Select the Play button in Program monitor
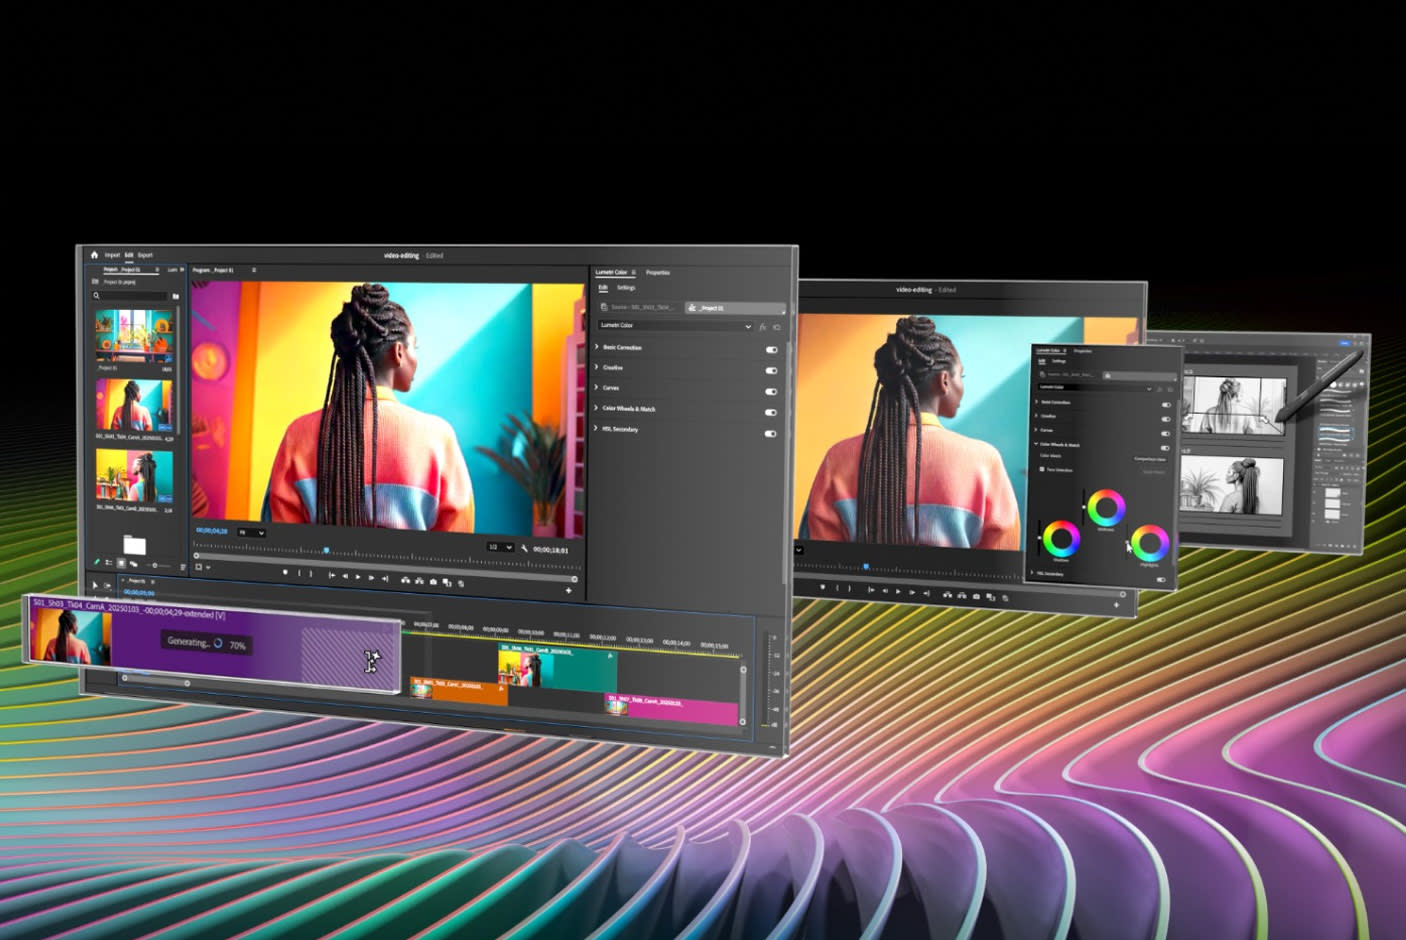The height and width of the screenshot is (940, 1406). click(360, 576)
